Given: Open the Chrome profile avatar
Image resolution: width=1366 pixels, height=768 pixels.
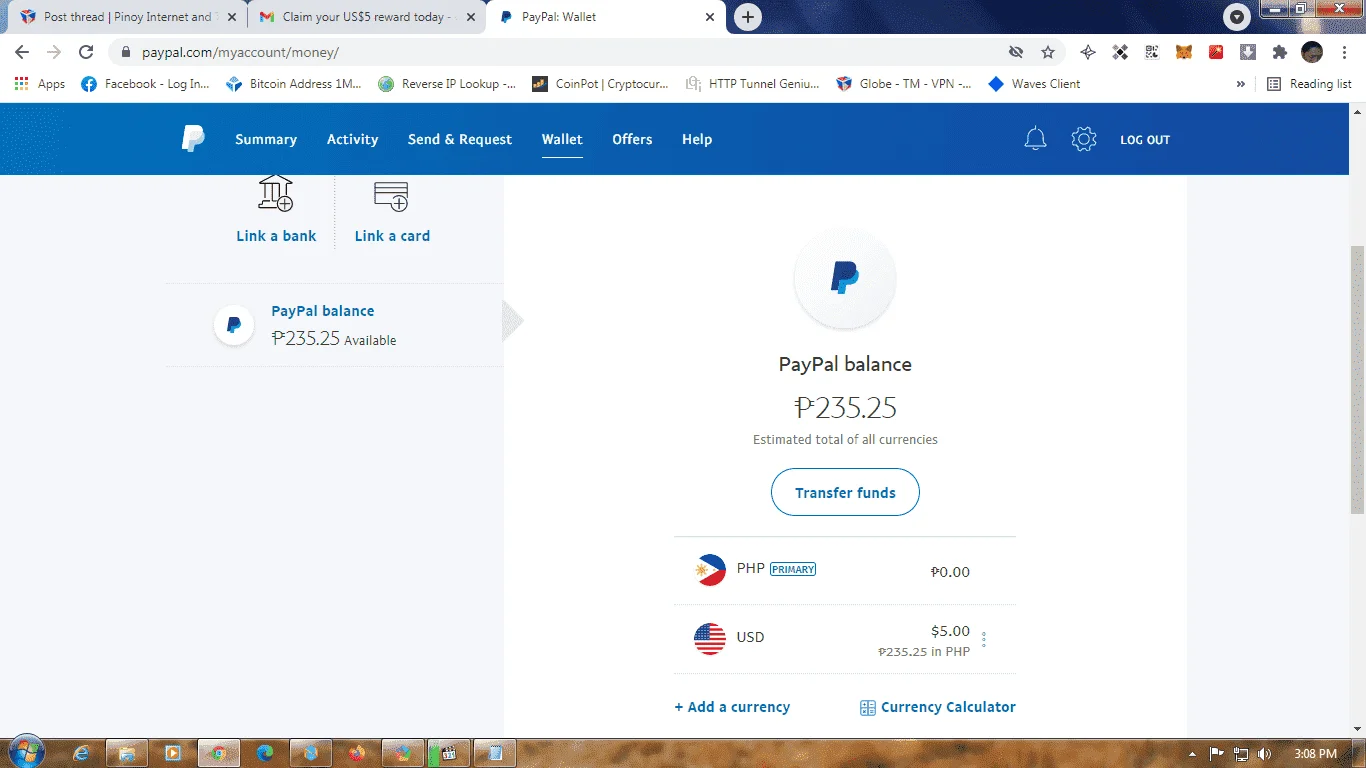Looking at the screenshot, I should tap(1312, 52).
